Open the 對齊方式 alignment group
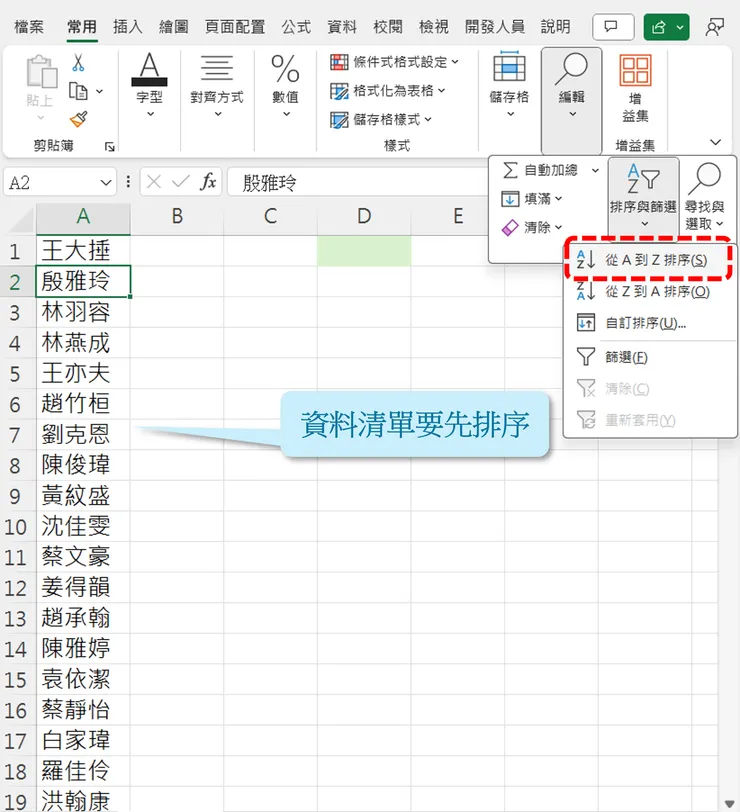Viewport: 740px width, 812px height. pyautogui.click(x=216, y=85)
